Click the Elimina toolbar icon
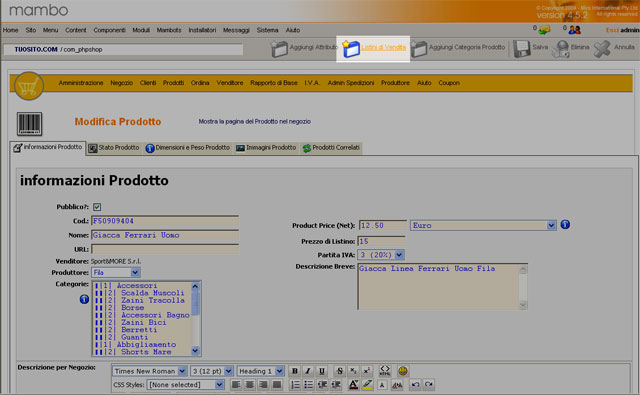The width and height of the screenshot is (640, 395). pyautogui.click(x=560, y=49)
